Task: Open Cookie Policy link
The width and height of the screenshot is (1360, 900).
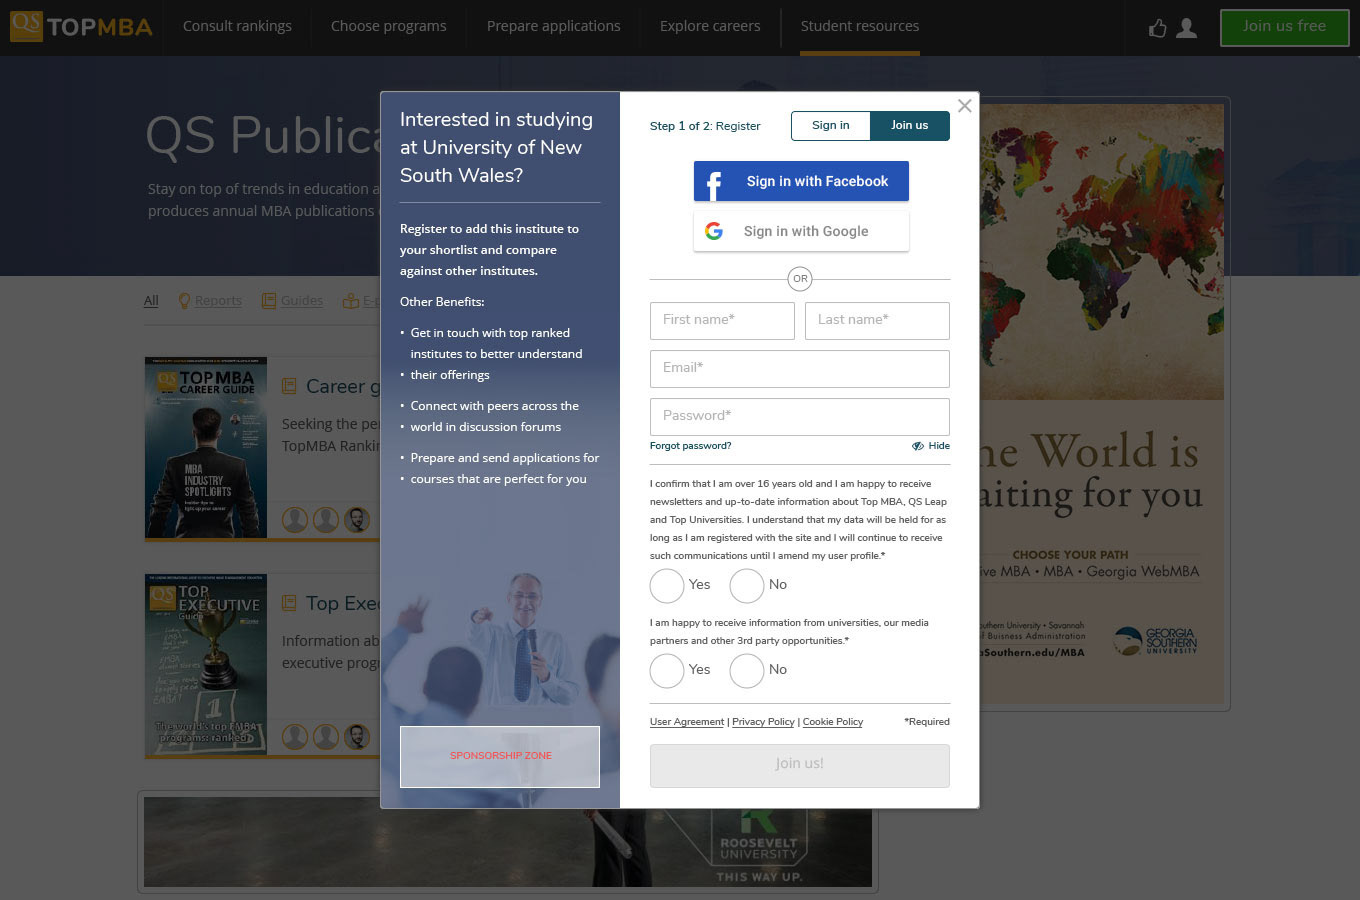Action: 833,722
